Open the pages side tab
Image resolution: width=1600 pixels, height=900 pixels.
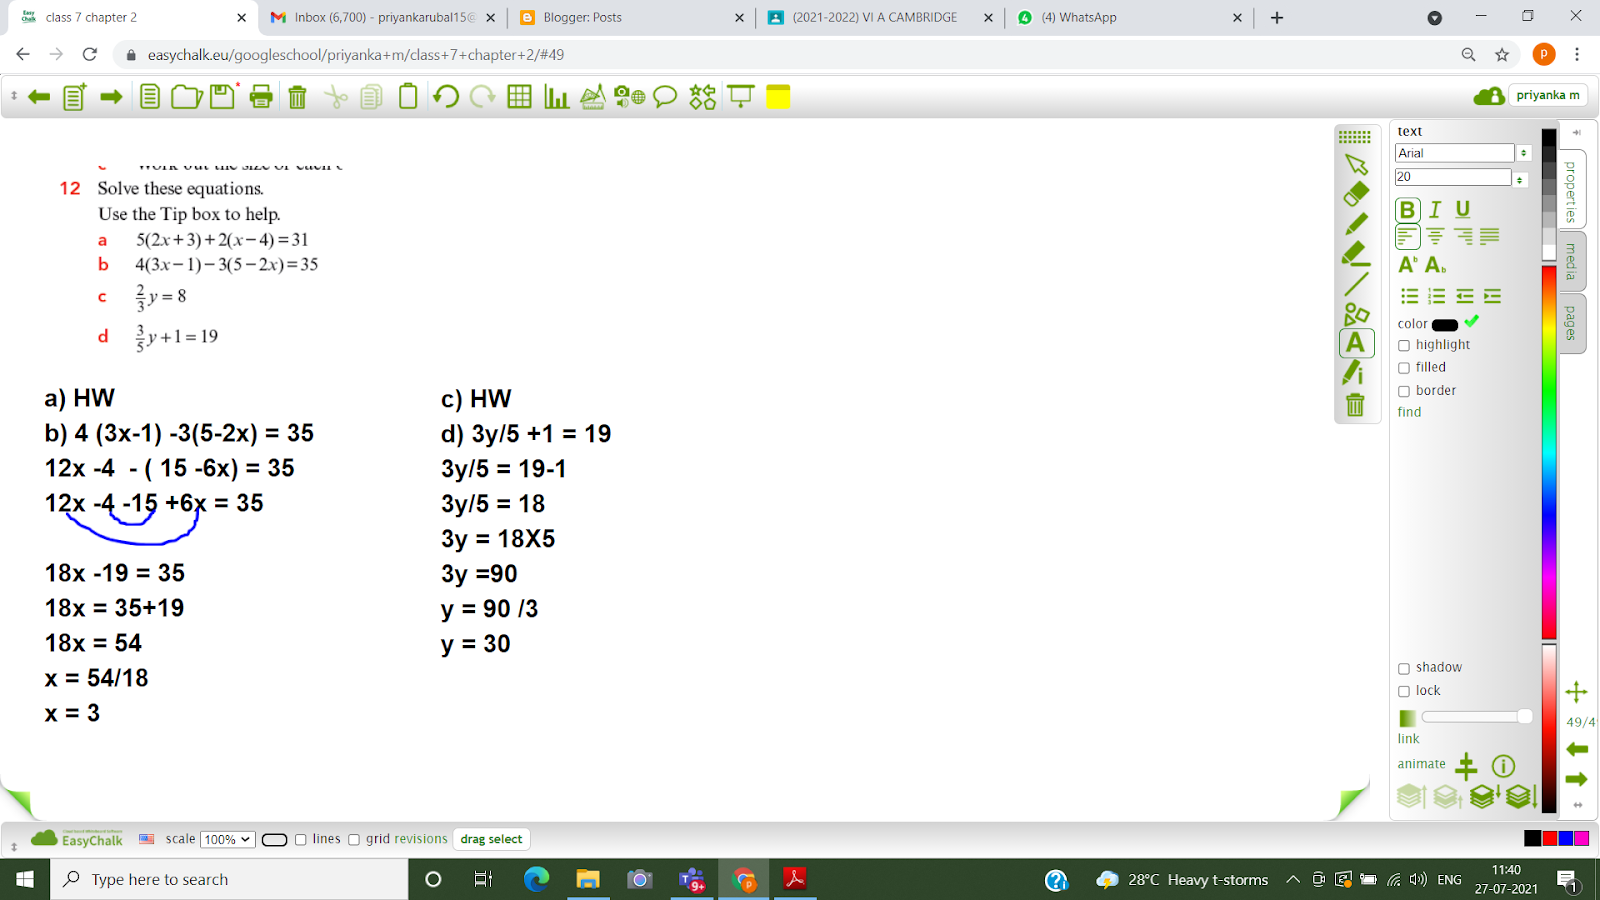pyautogui.click(x=1571, y=323)
